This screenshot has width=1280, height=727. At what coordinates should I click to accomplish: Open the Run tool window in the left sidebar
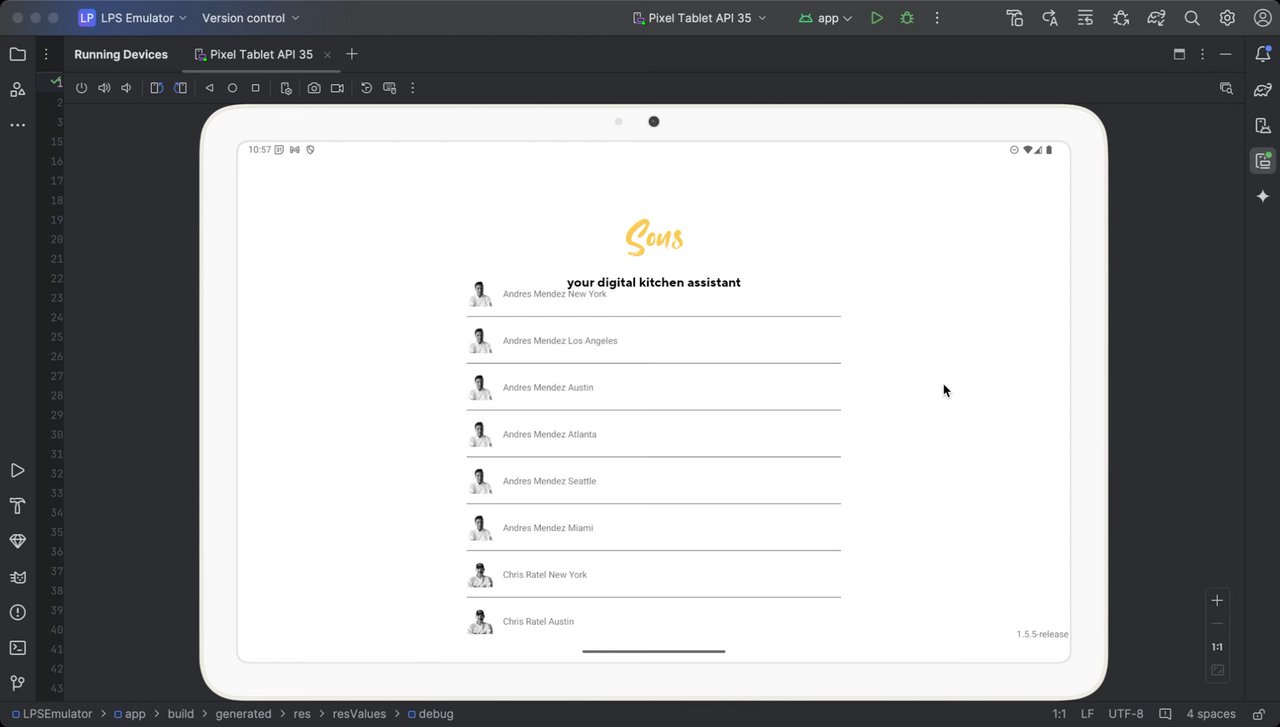pyautogui.click(x=17, y=470)
